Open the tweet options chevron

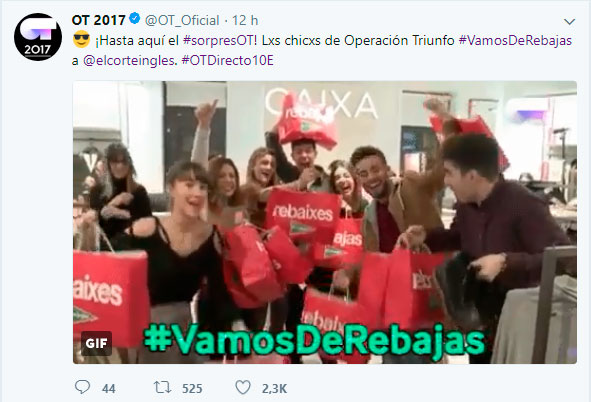point(569,21)
